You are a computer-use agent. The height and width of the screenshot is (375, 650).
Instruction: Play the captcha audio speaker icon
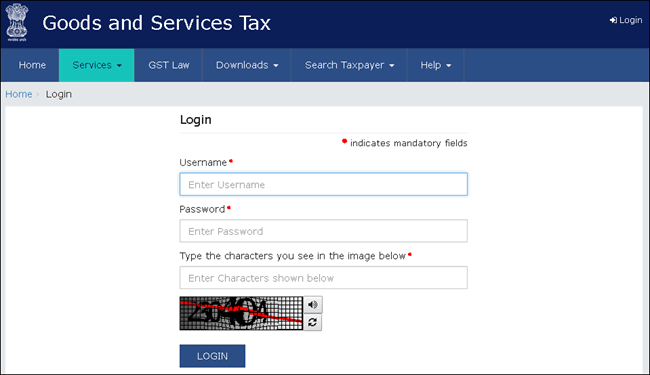[x=313, y=305]
